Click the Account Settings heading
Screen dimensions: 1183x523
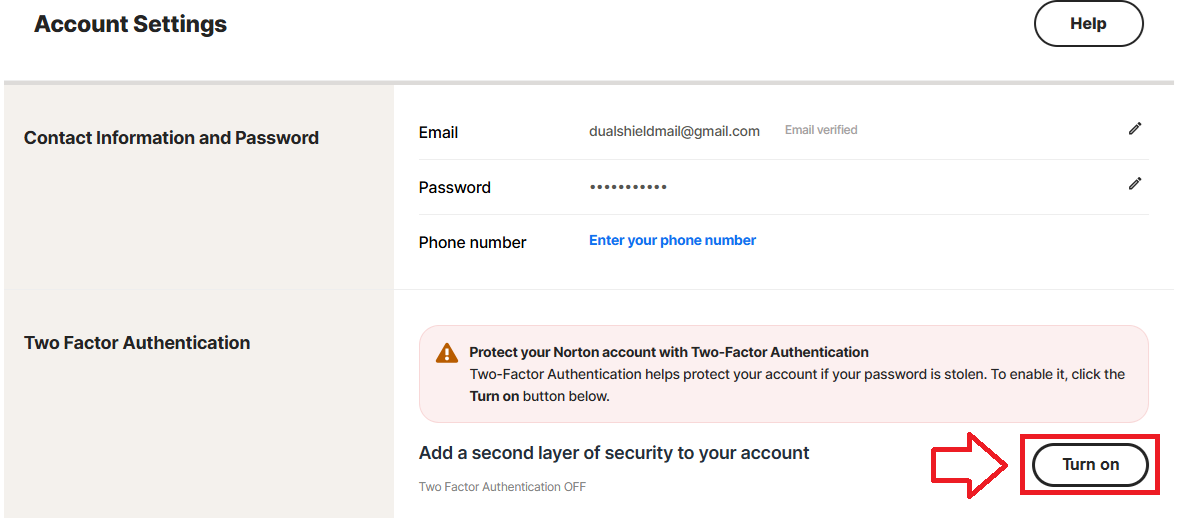[130, 24]
